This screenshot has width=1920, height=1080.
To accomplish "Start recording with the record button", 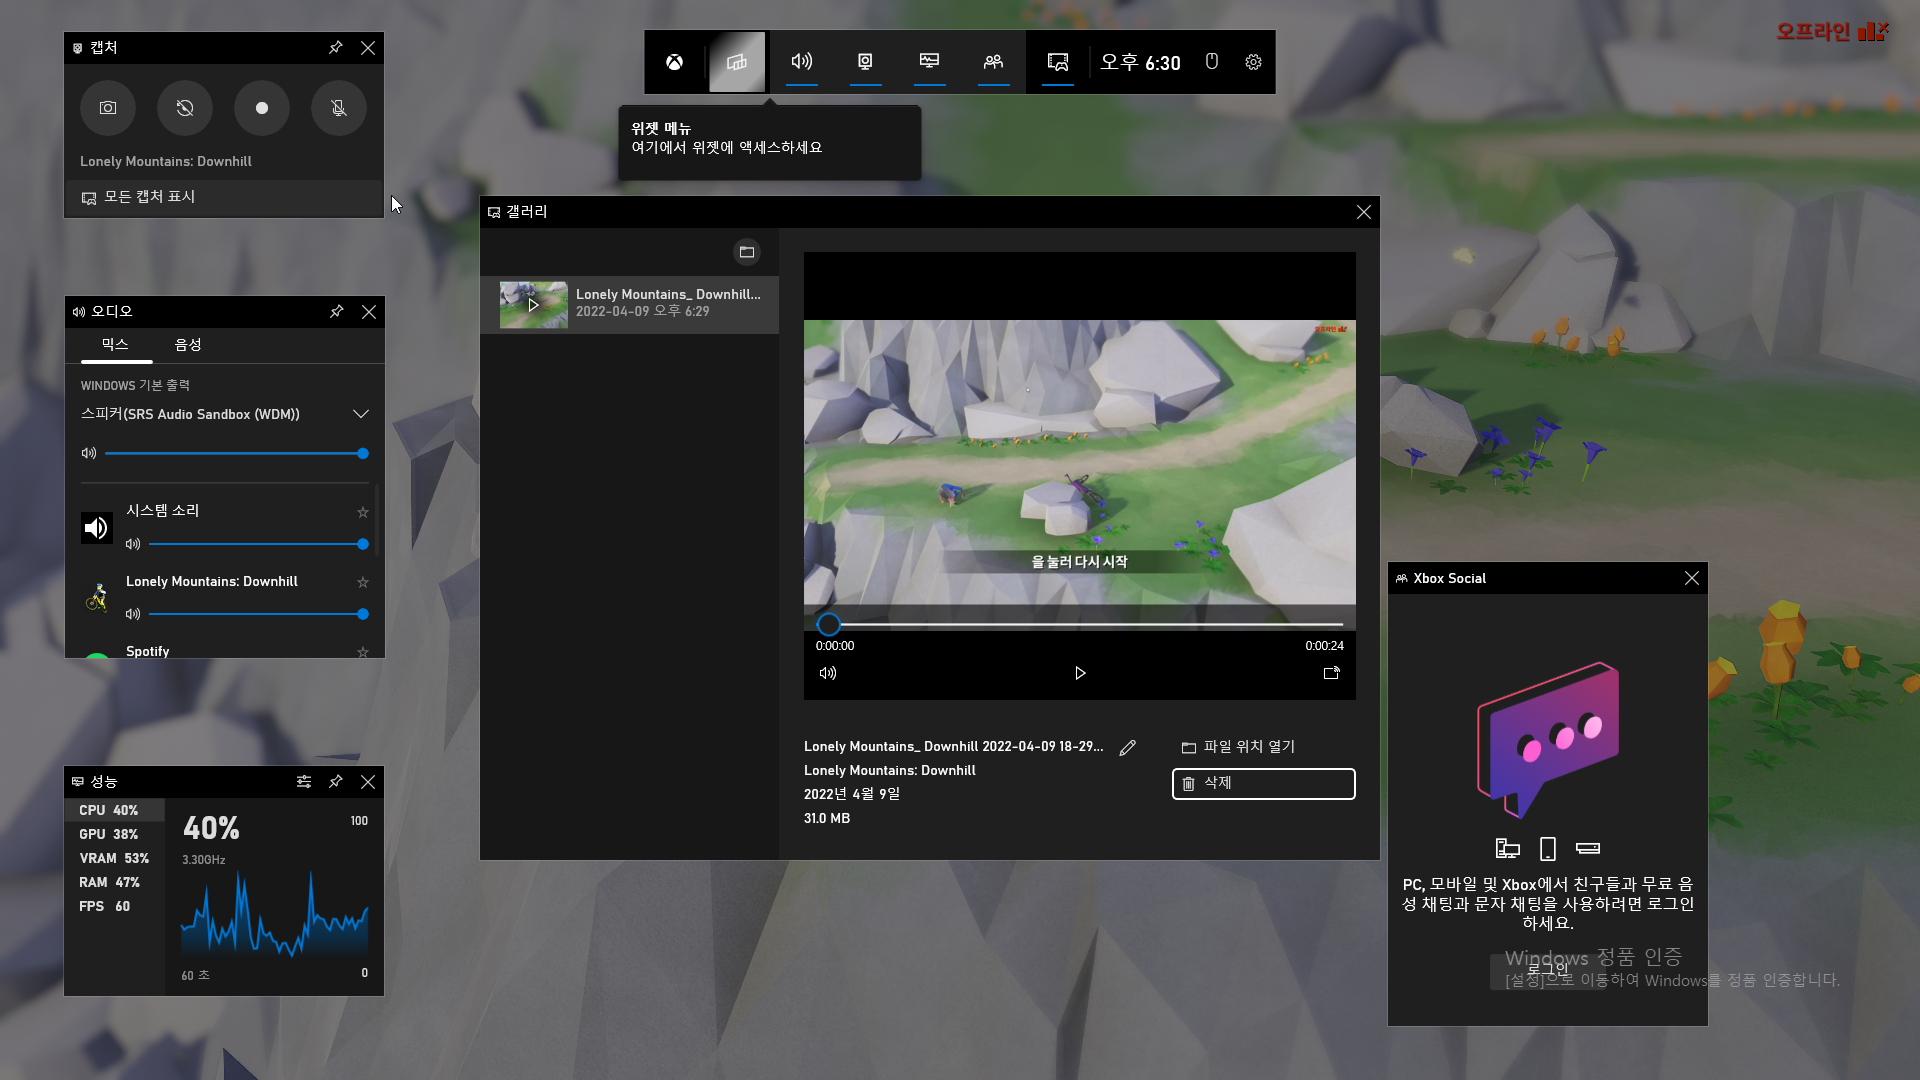I will (262, 108).
